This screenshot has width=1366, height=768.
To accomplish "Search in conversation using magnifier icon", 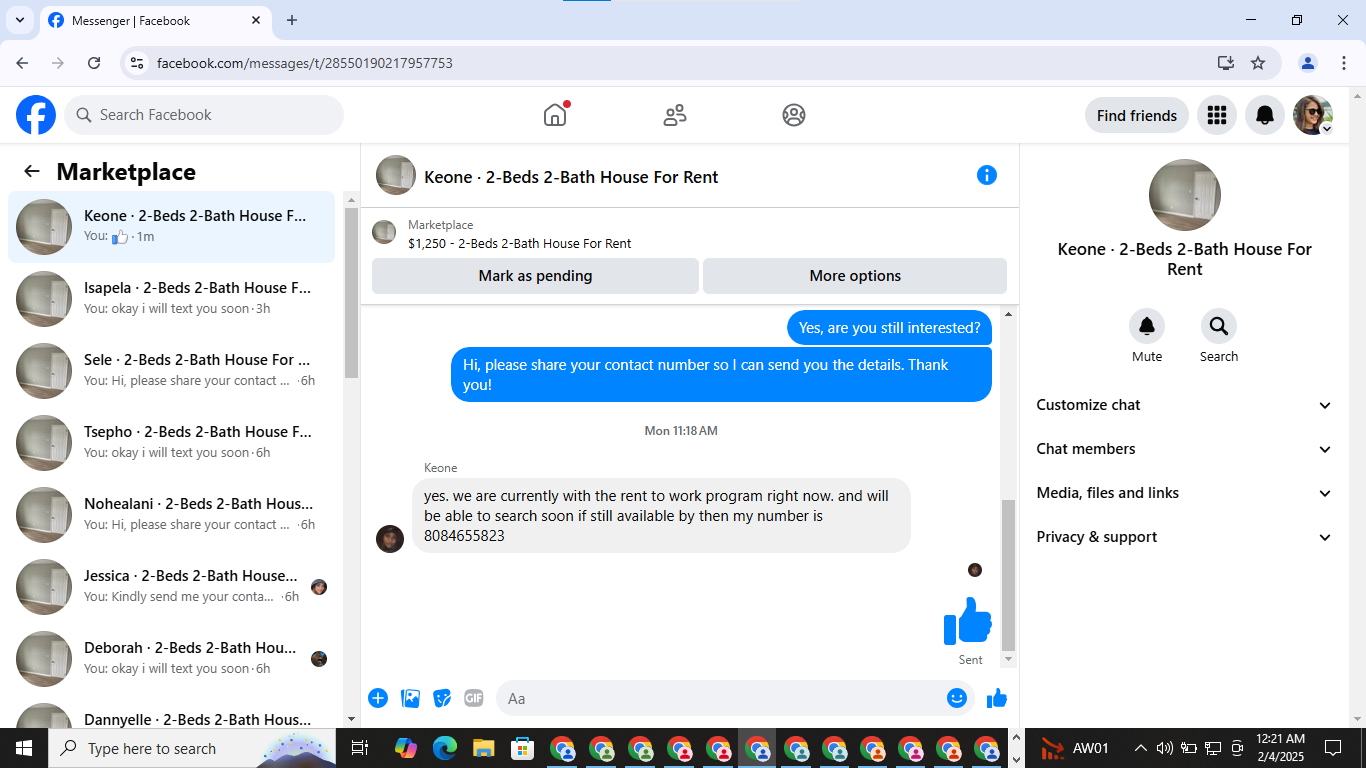I will pos(1219,326).
